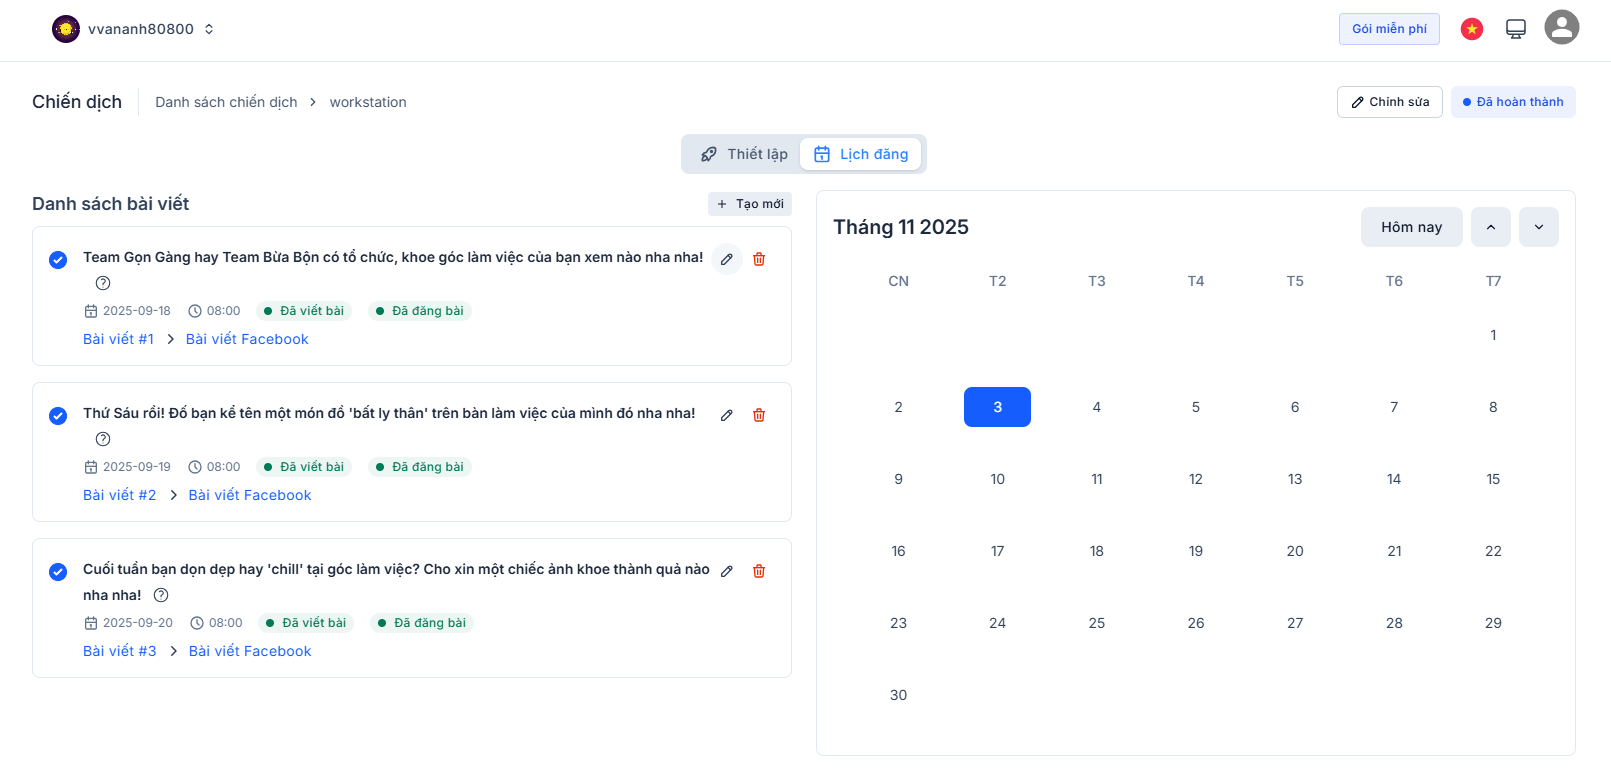Click the trash icon for third post
Viewport: 1611px width, 782px height.
(759, 571)
